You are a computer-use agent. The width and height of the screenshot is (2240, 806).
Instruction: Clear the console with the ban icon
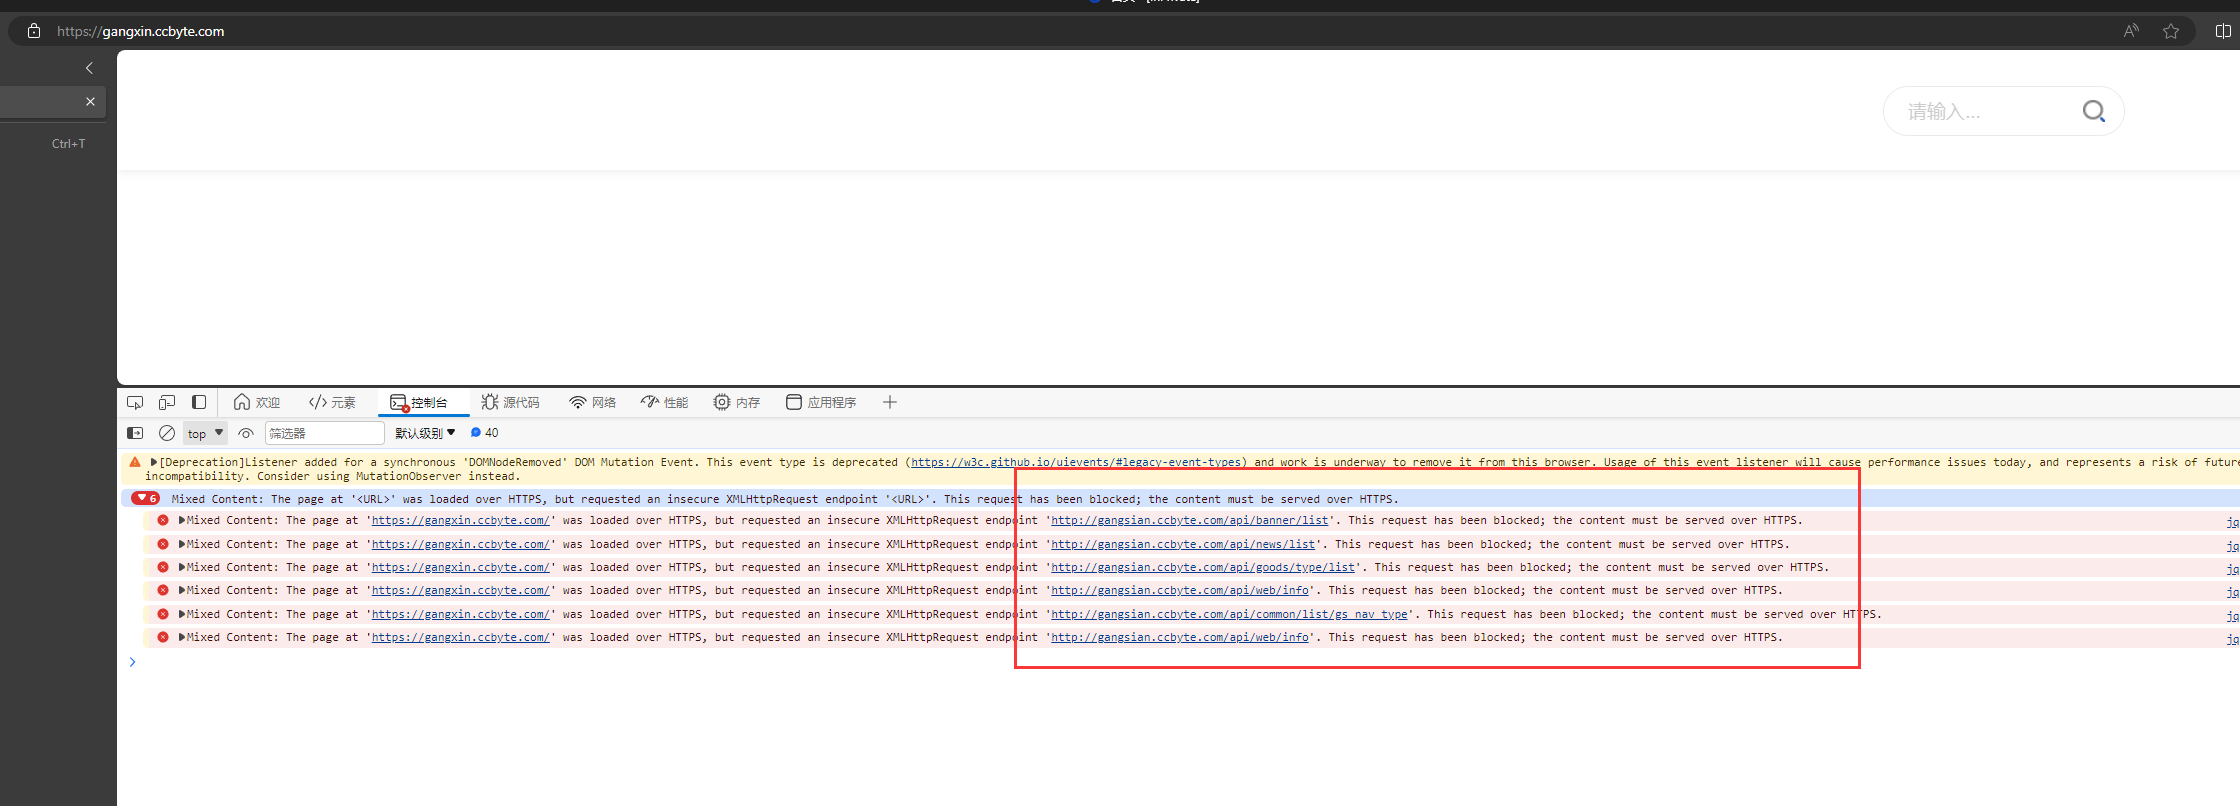[x=167, y=433]
